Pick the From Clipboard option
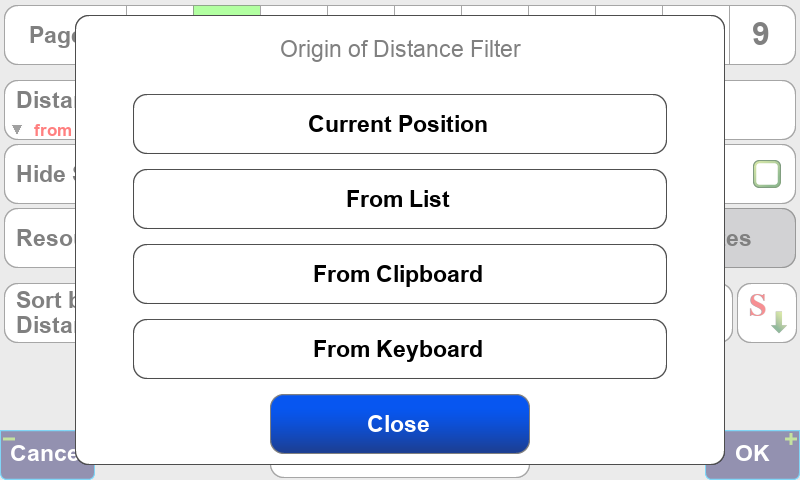 pyautogui.click(x=399, y=274)
